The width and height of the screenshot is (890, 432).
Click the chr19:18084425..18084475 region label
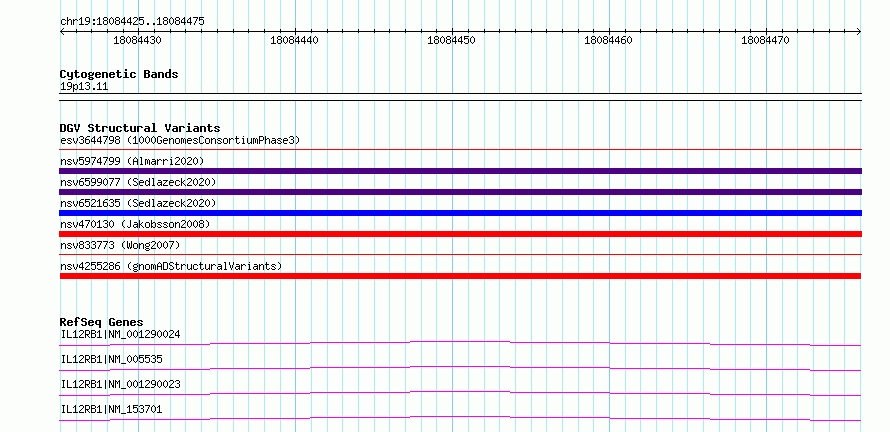click(x=132, y=22)
